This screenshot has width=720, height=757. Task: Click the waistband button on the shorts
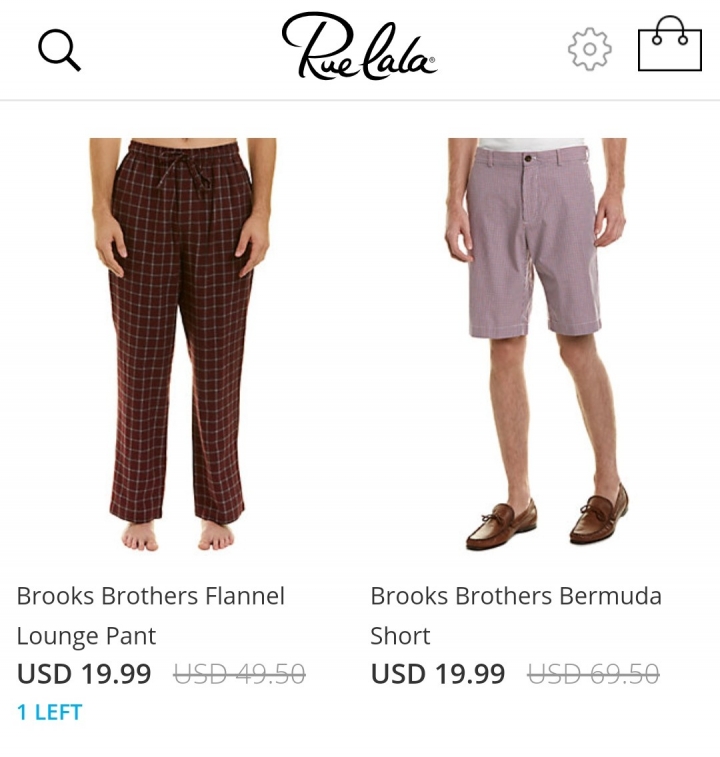click(528, 158)
